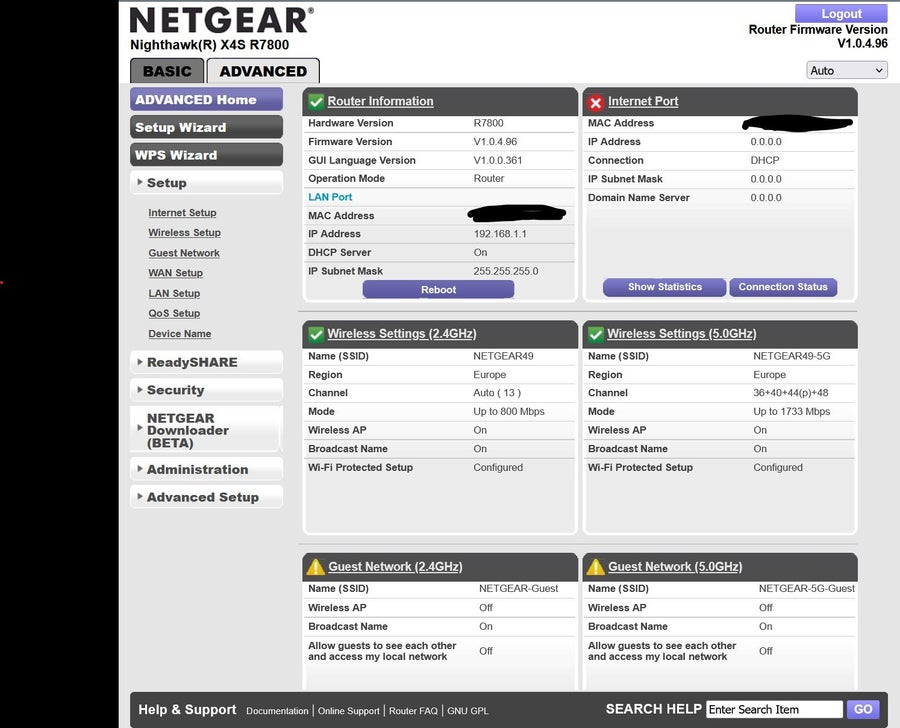Click guest SSID value NETGEAR-Guest
The width and height of the screenshot is (900, 728).
[518, 588]
